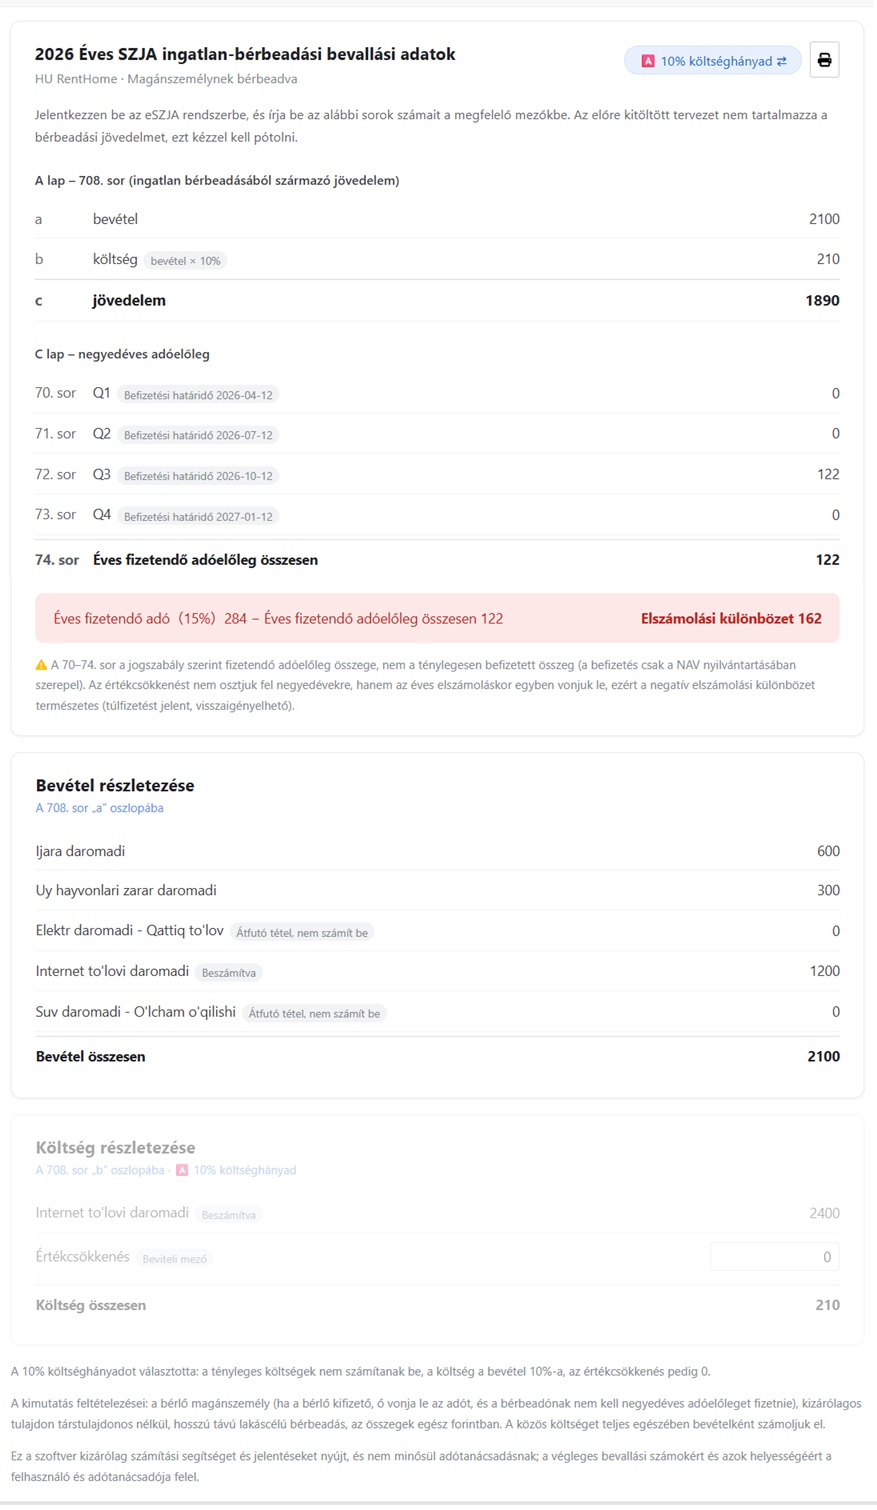Click the 'Beviteli mező' tag next to Értékcsökkenés
Viewport: 877px width, 1510px height.
[x=175, y=1259]
